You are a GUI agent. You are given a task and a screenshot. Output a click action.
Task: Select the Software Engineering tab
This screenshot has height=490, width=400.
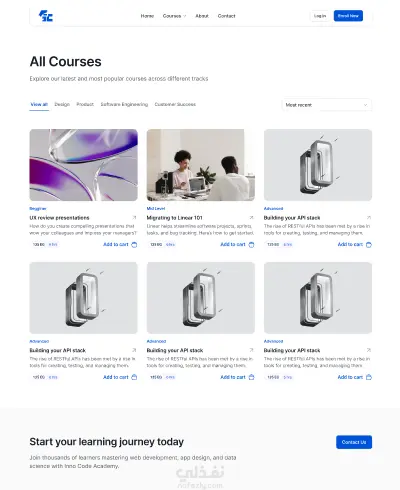click(124, 104)
